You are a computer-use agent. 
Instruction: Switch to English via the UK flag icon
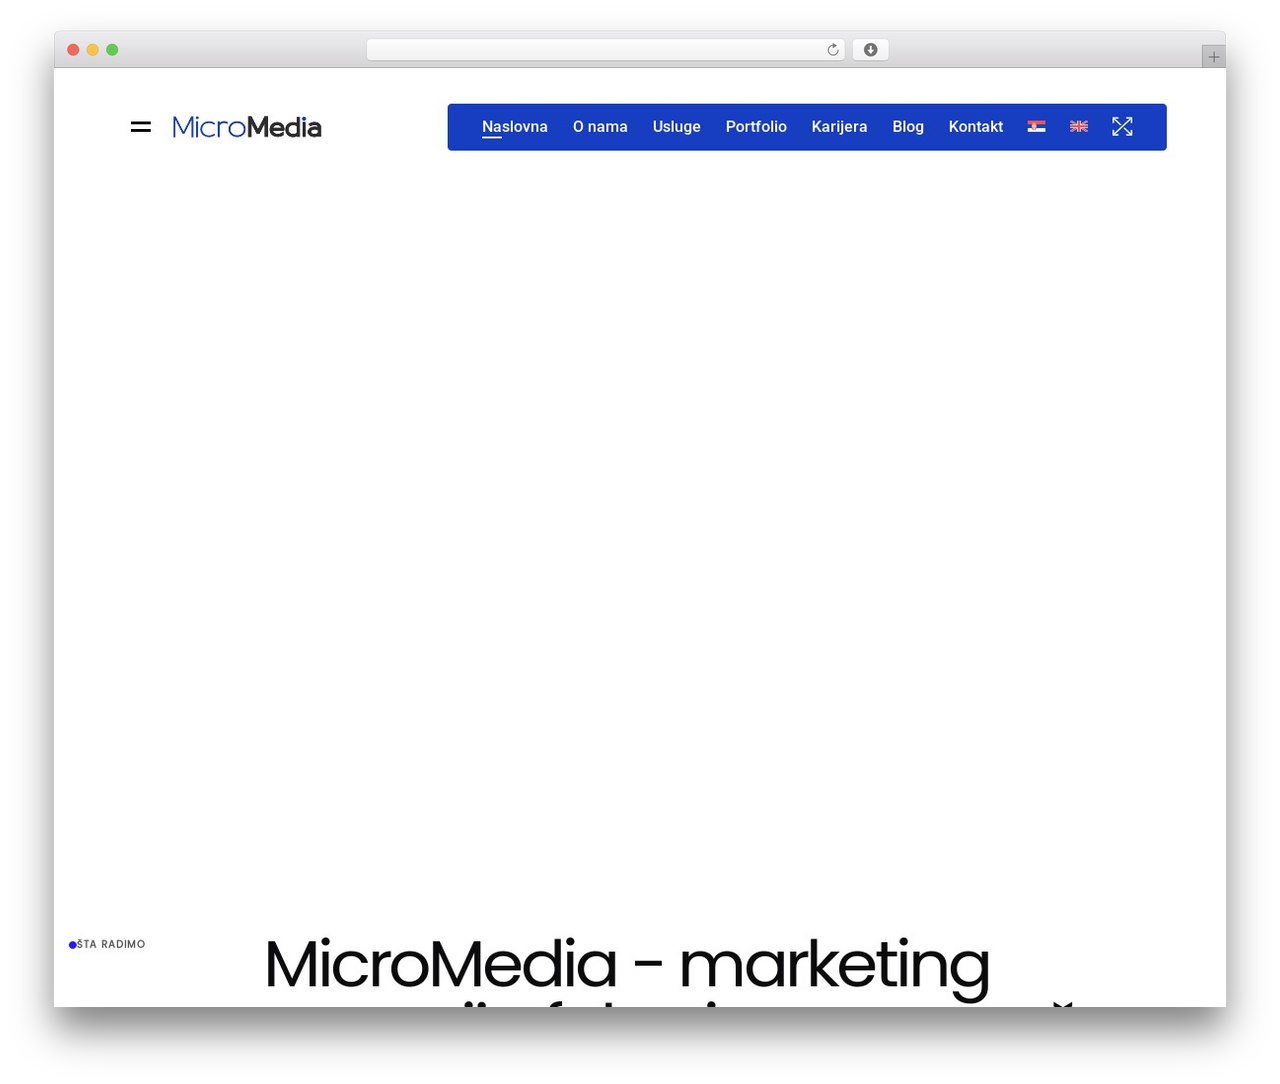coord(1079,126)
